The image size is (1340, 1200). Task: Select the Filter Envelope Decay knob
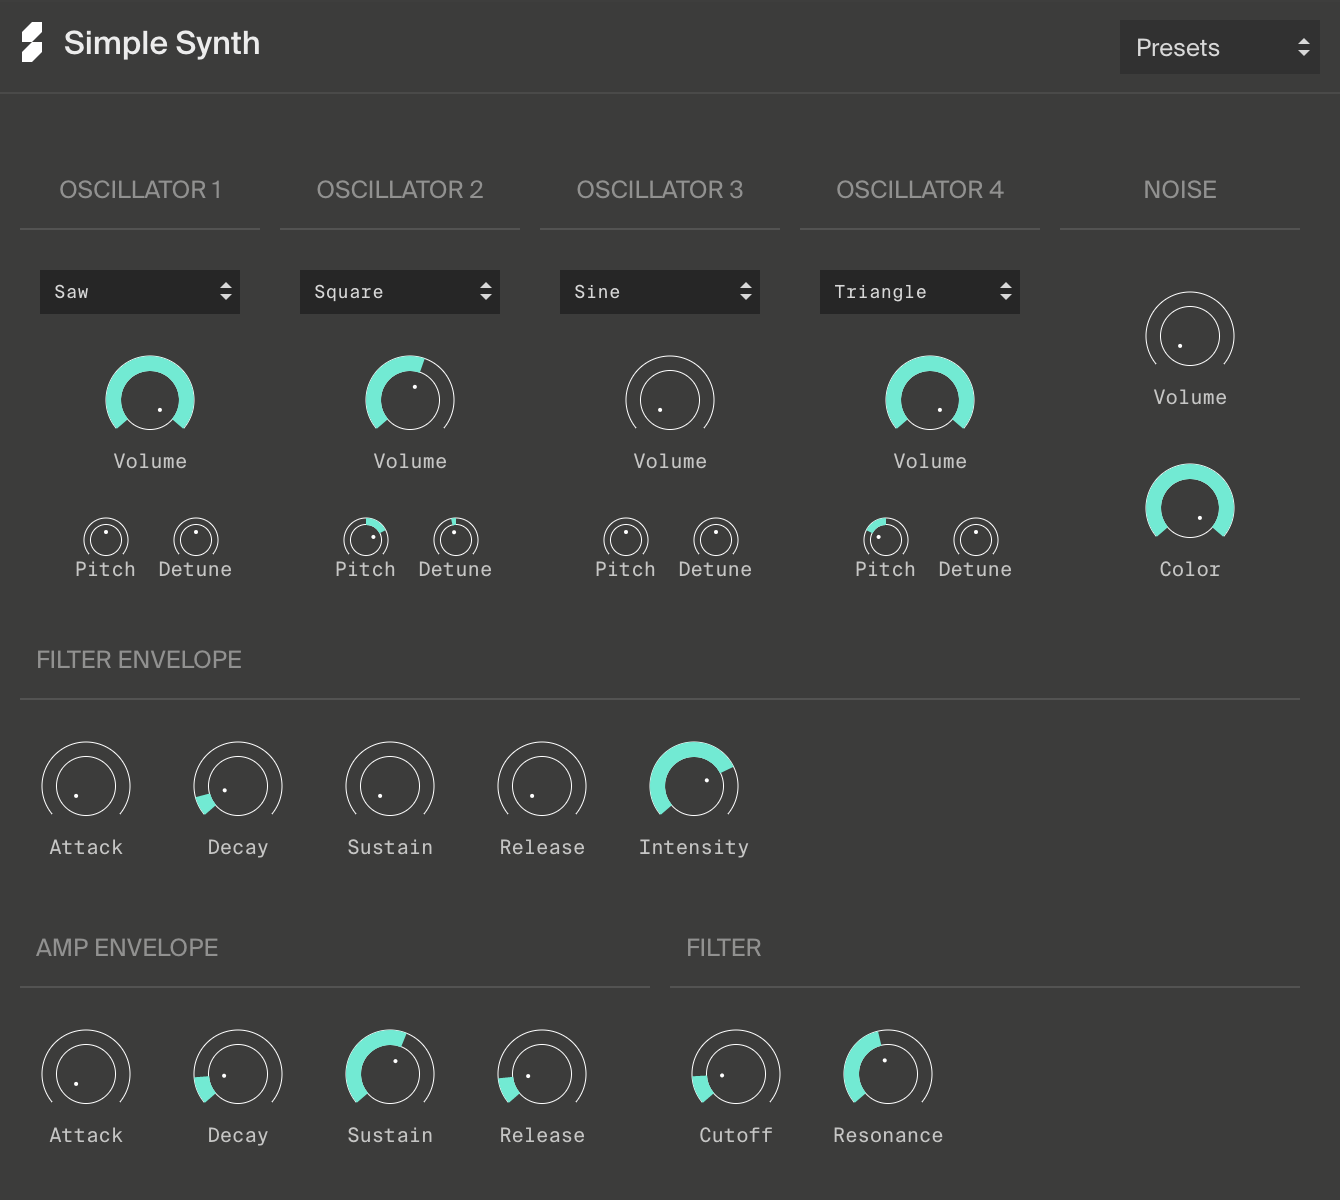click(x=238, y=783)
